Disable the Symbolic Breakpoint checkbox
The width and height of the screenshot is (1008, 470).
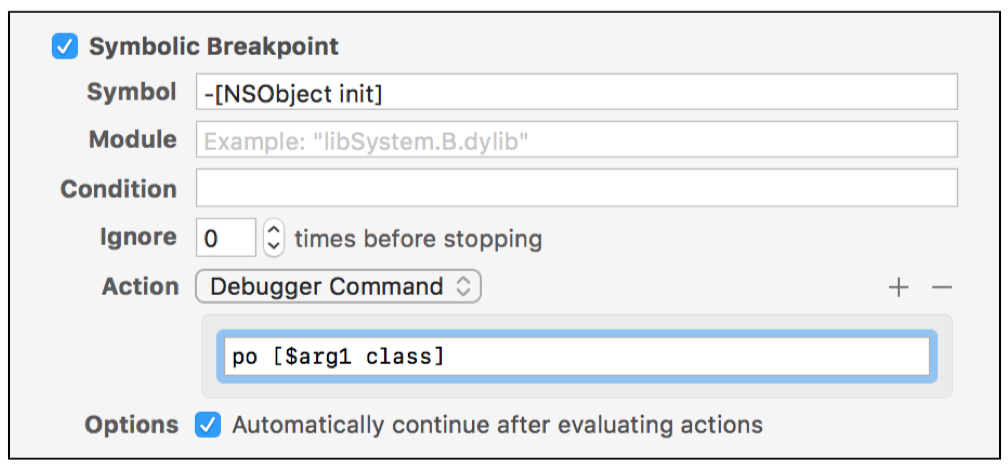click(65, 47)
